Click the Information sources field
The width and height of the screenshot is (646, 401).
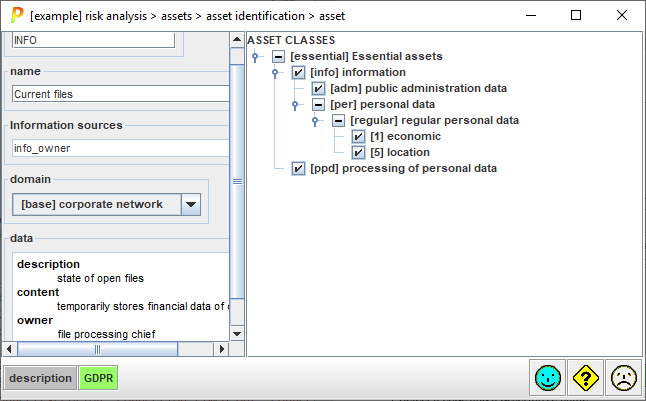click(120, 148)
